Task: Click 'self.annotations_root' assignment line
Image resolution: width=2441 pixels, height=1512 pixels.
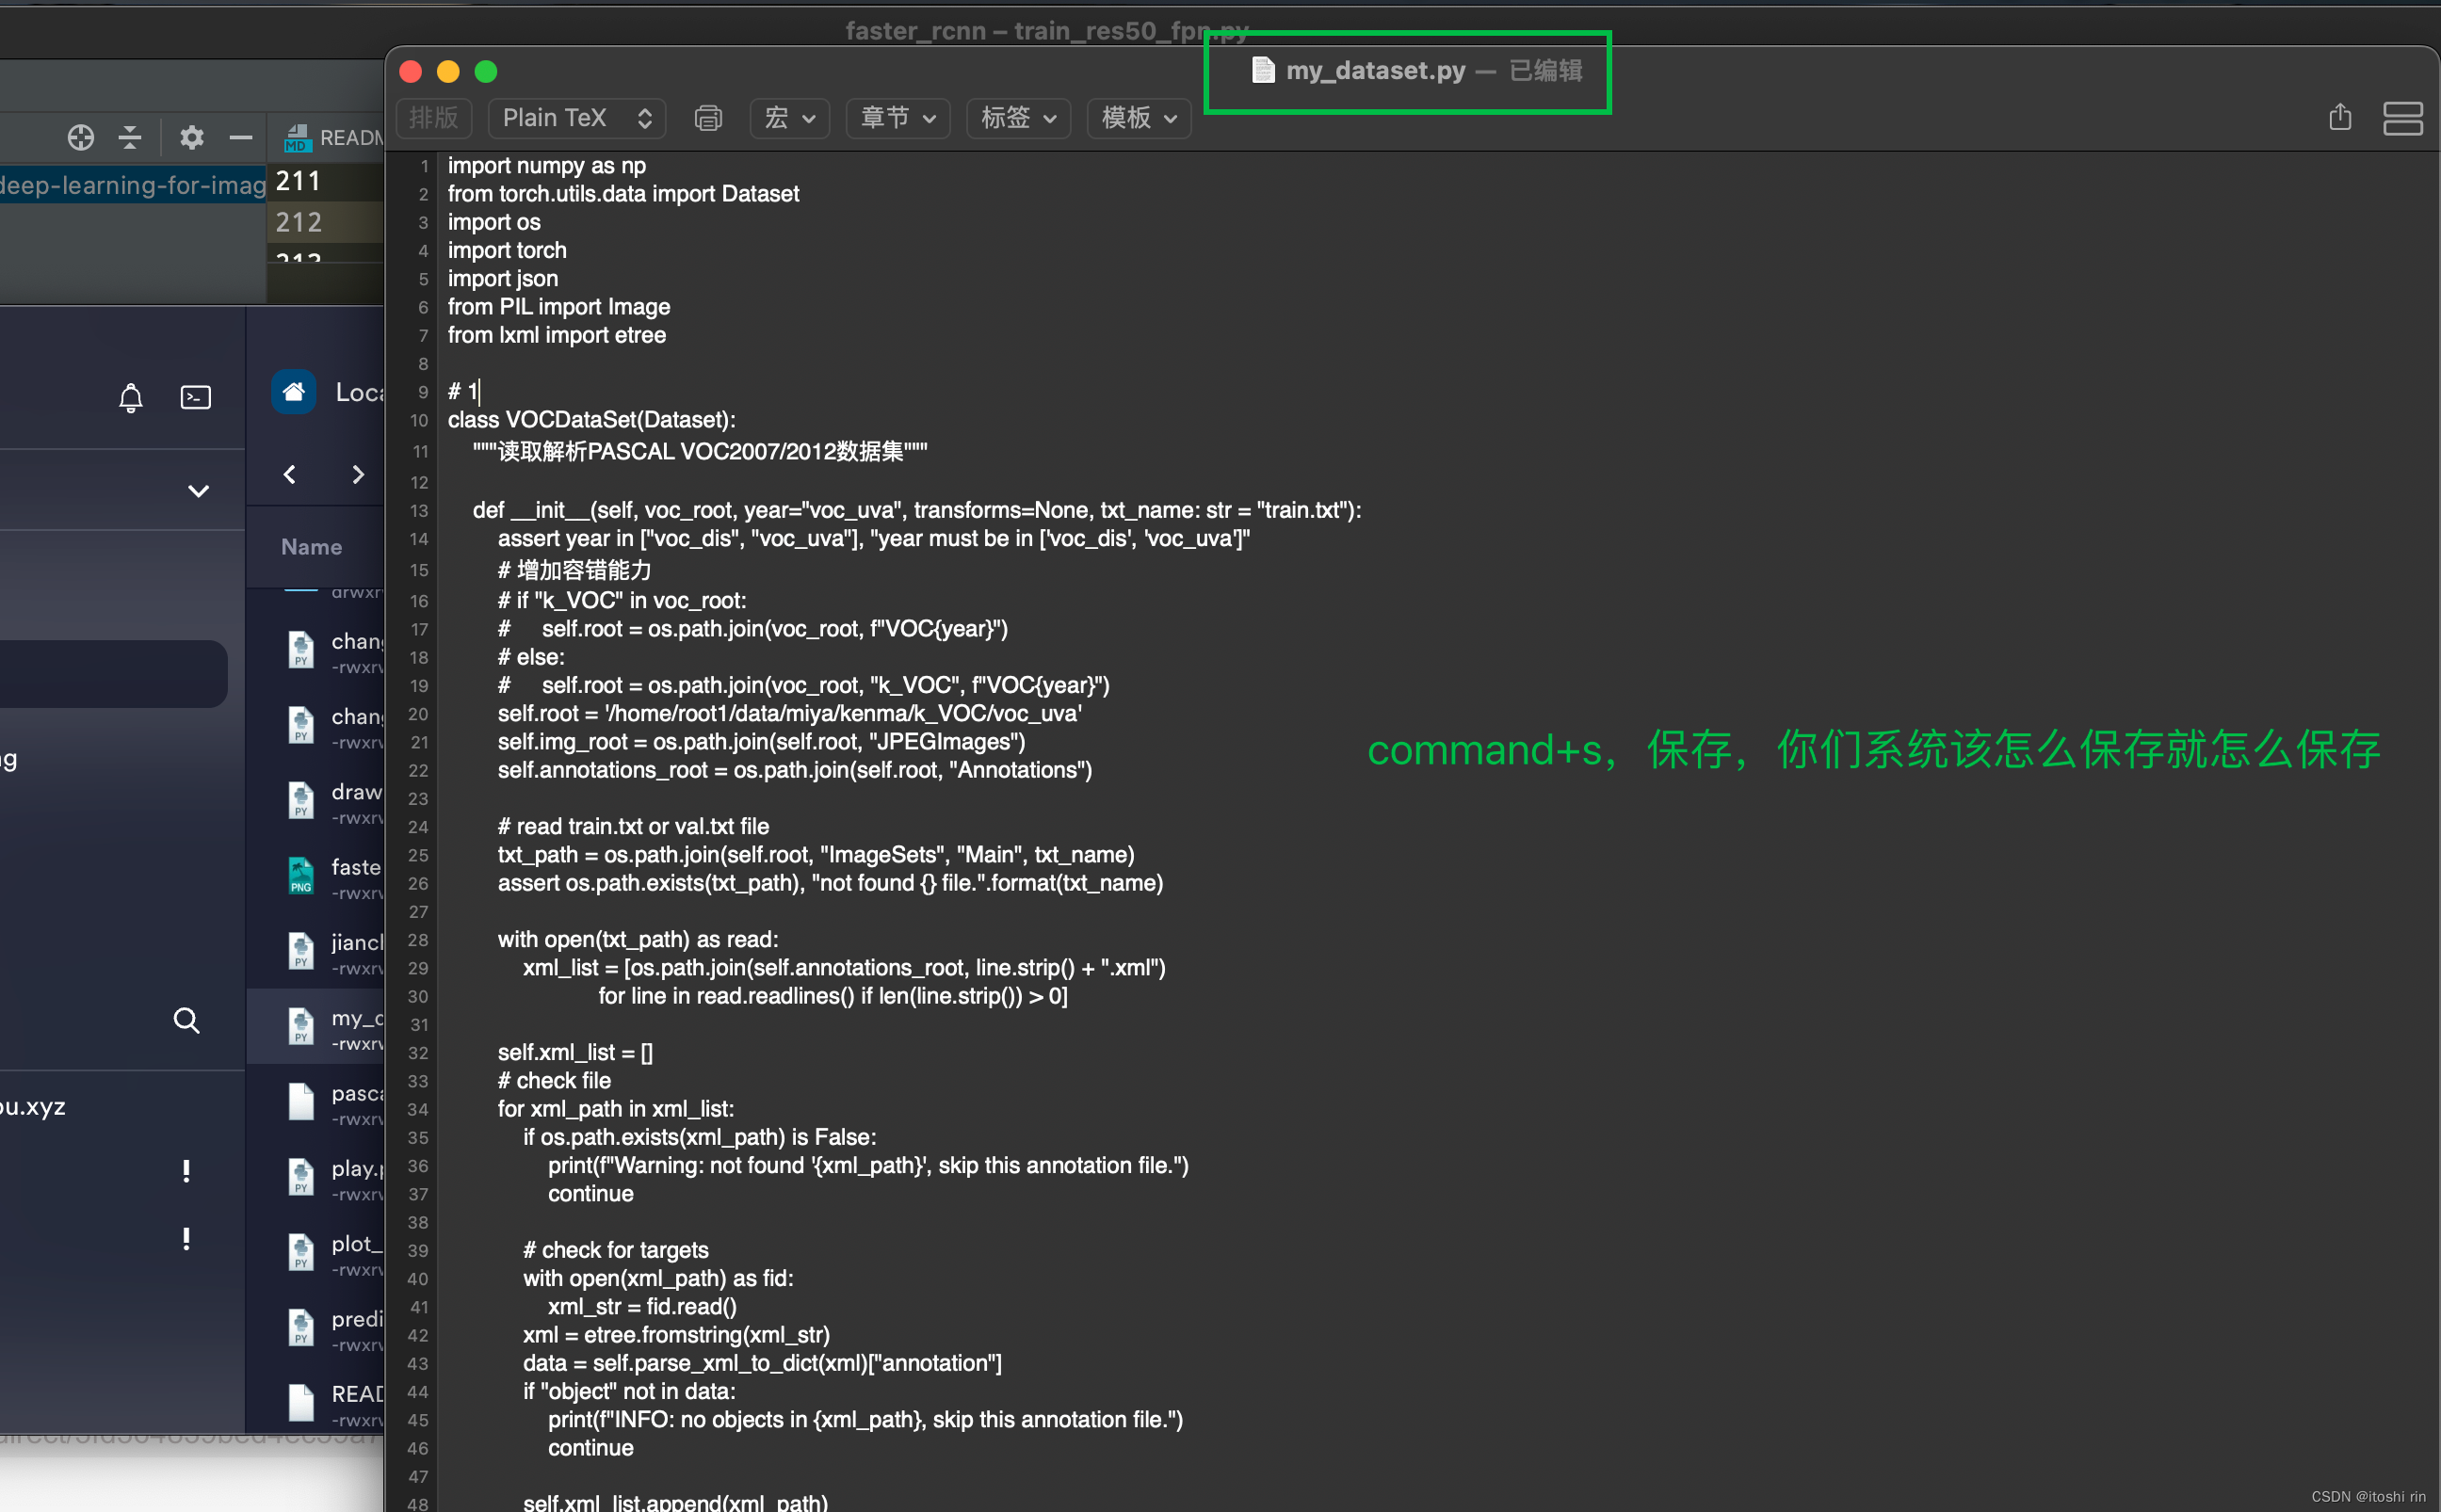Action: (x=795, y=770)
